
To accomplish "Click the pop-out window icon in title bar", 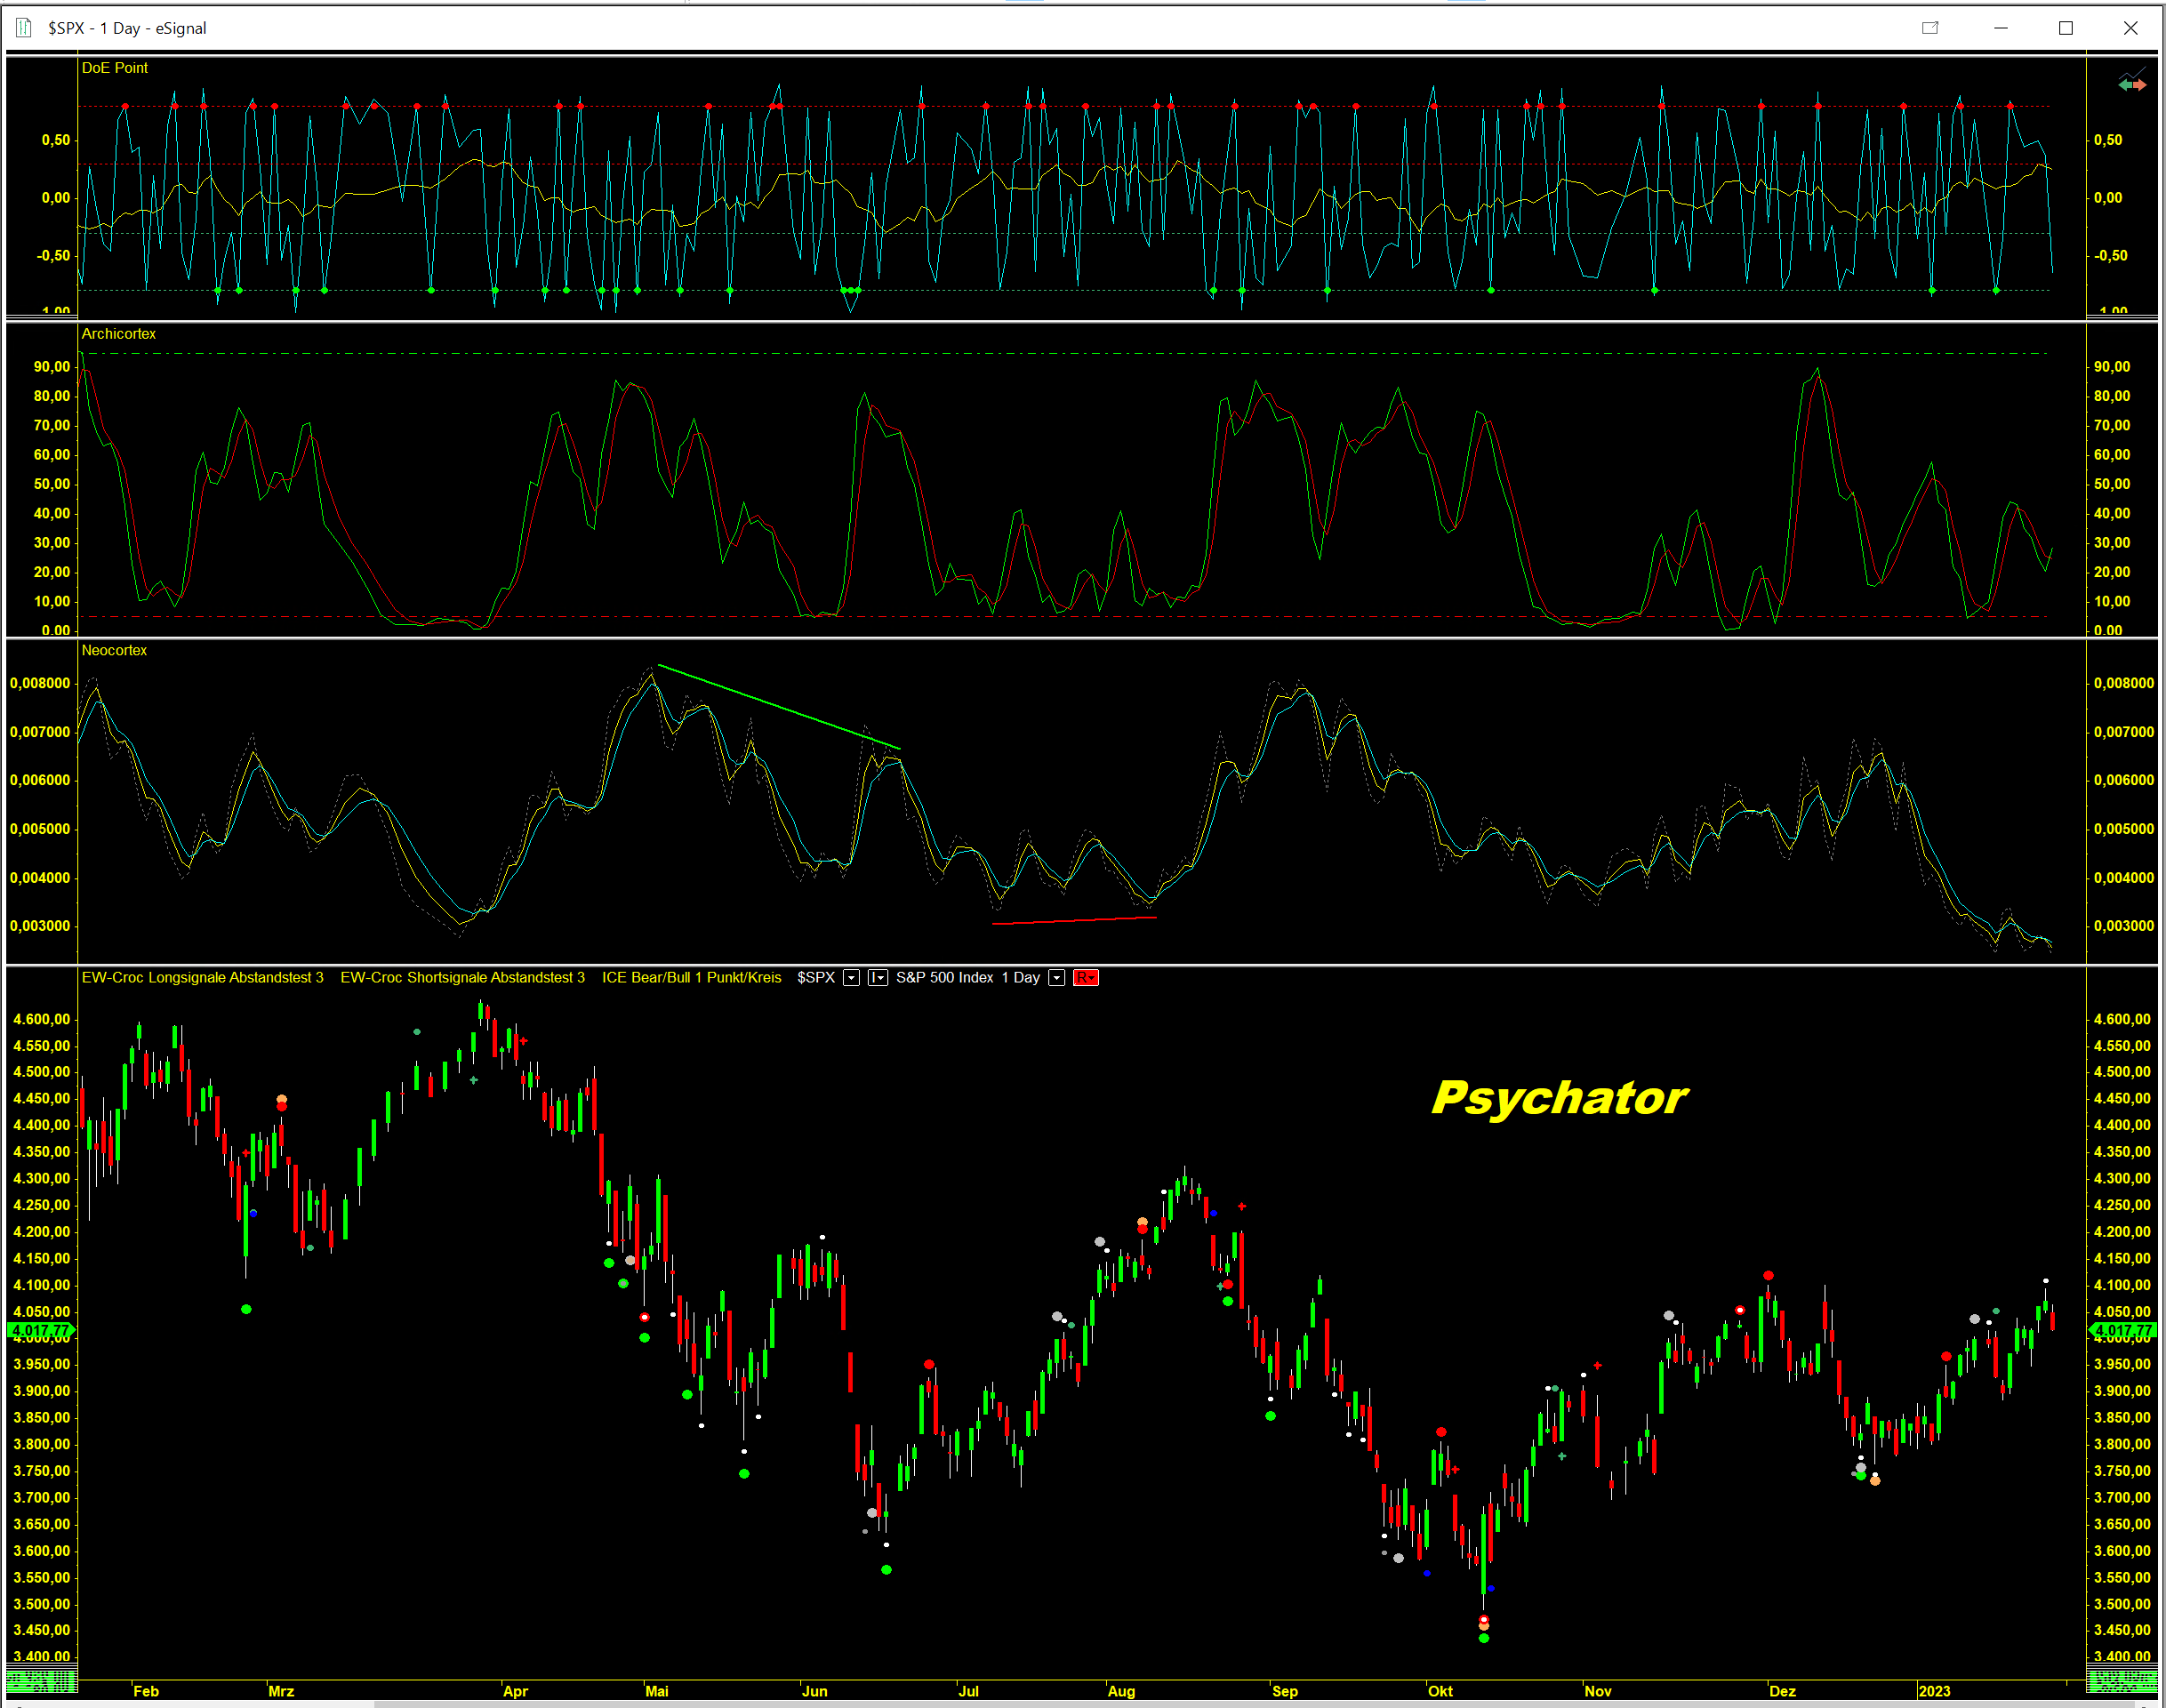I will [1930, 28].
